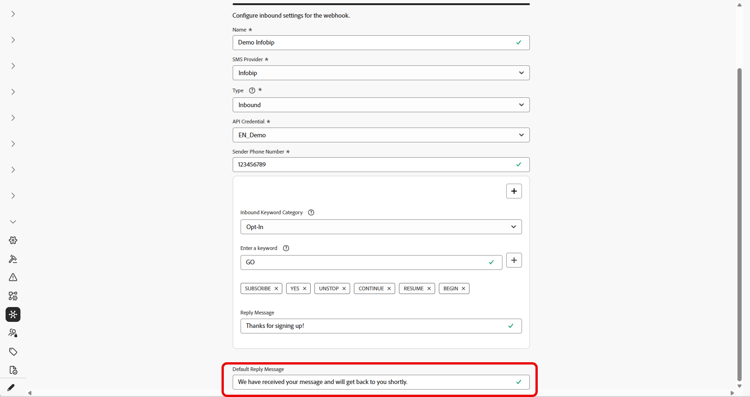Open the tag icon in sidebar
Viewport: 750px width, 397px height.
click(x=13, y=352)
